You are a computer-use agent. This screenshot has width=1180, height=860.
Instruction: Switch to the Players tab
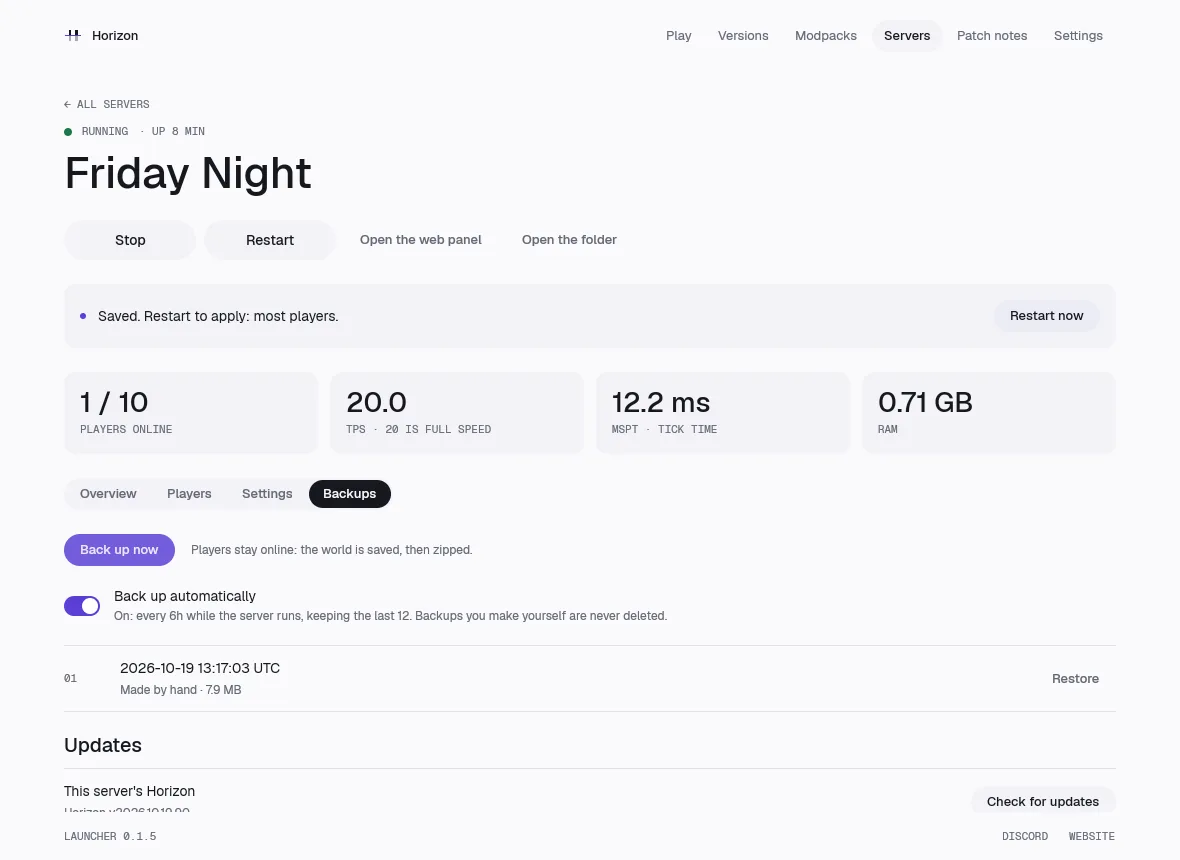(x=189, y=494)
